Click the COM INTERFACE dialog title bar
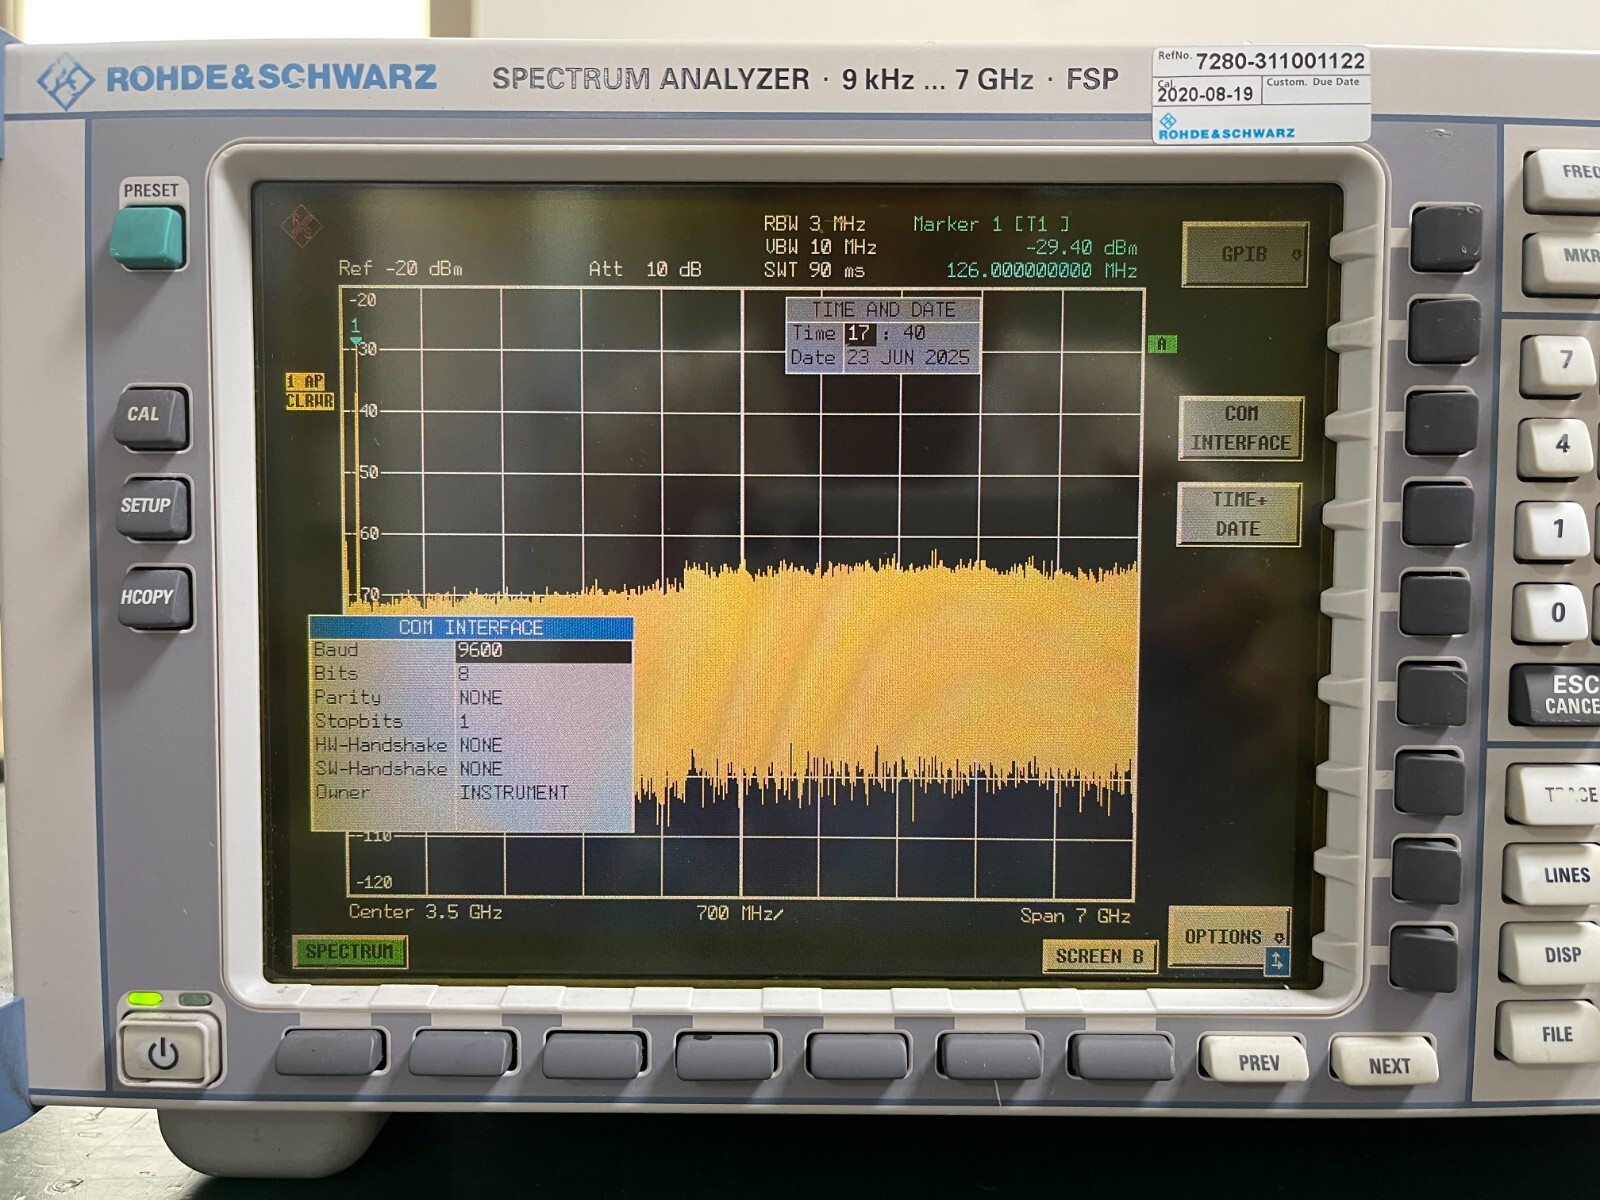The width and height of the screenshot is (1600, 1200). click(x=471, y=628)
